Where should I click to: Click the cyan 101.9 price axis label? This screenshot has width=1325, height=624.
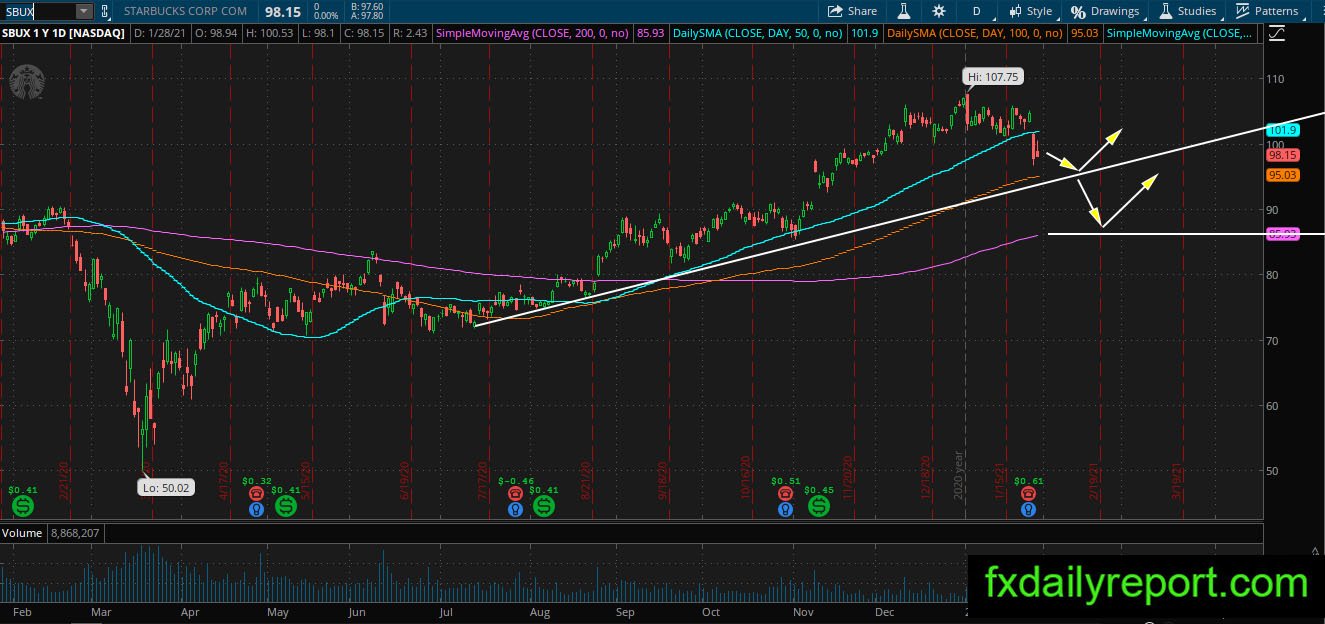click(x=1282, y=130)
